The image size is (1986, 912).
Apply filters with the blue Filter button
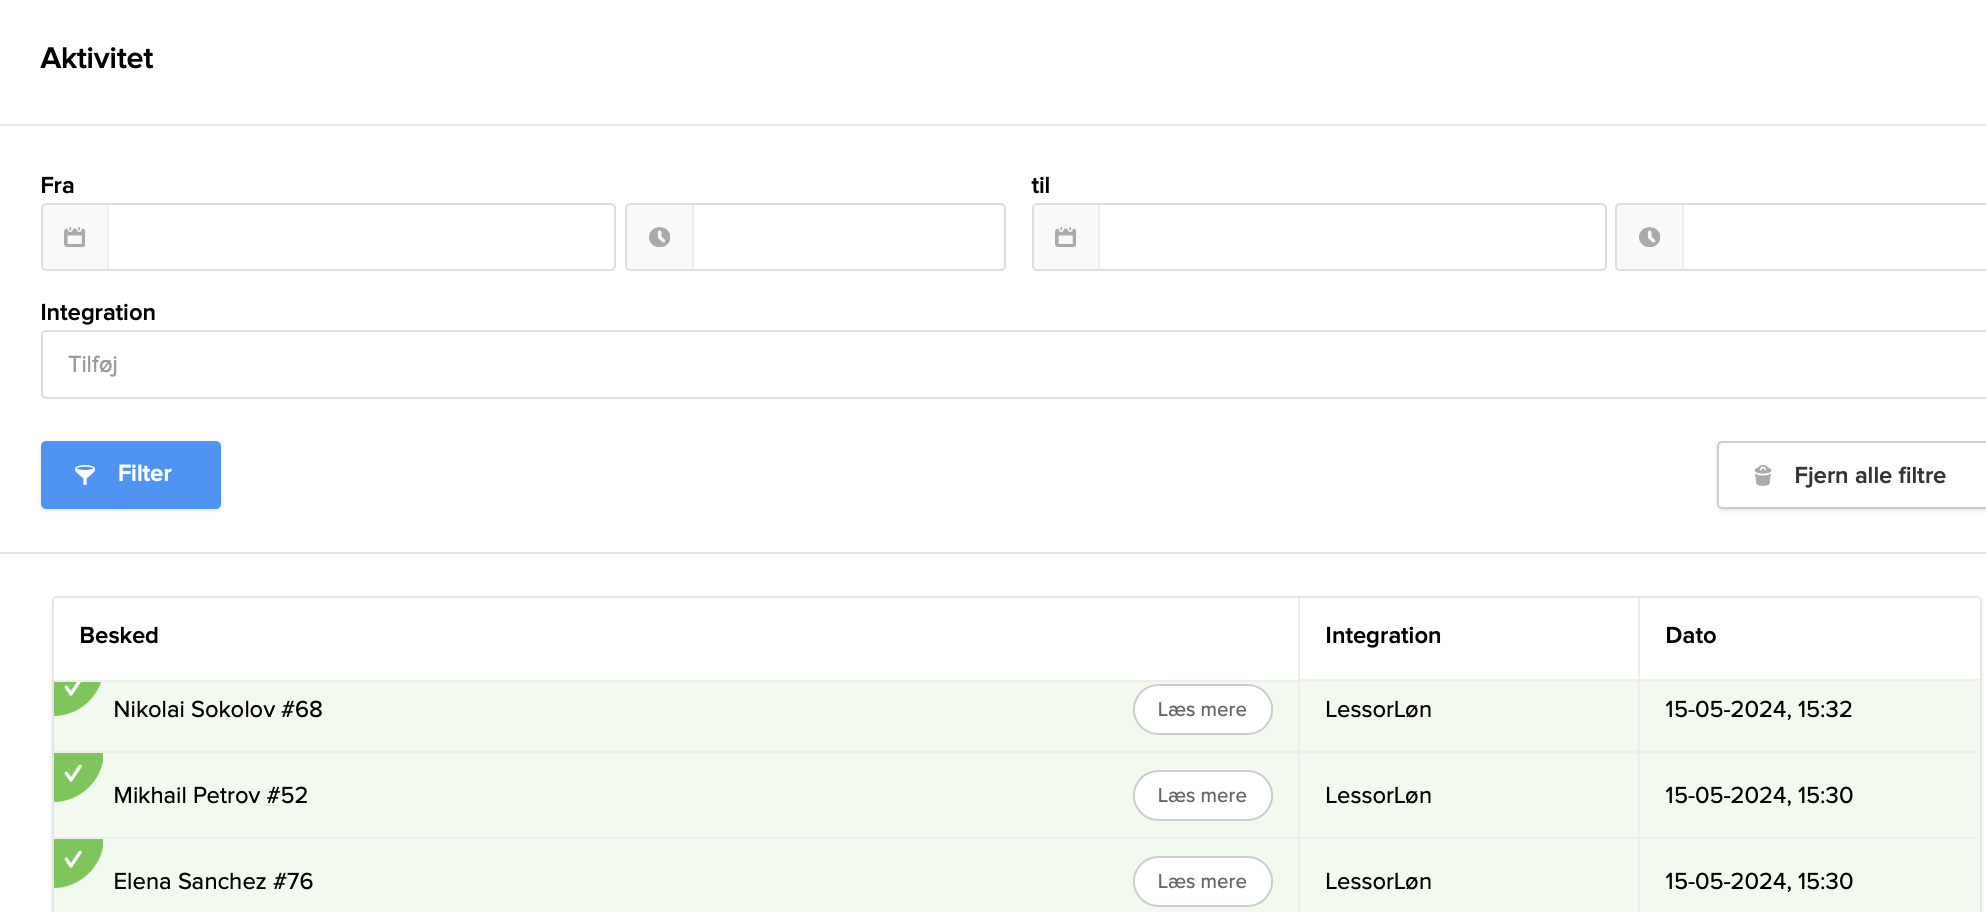(x=131, y=475)
